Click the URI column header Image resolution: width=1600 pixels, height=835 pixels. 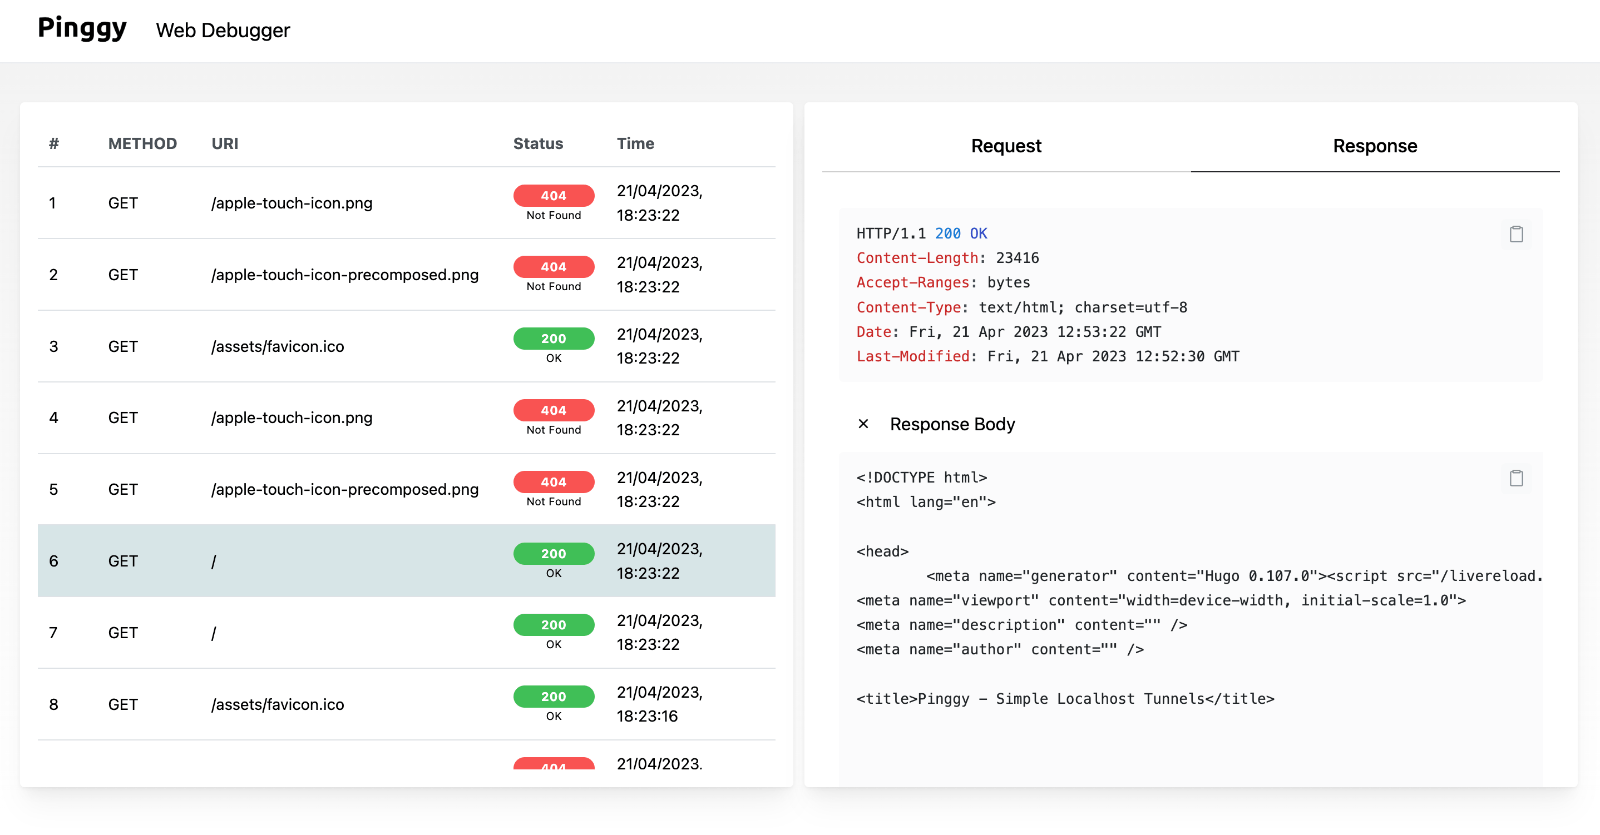point(225,144)
